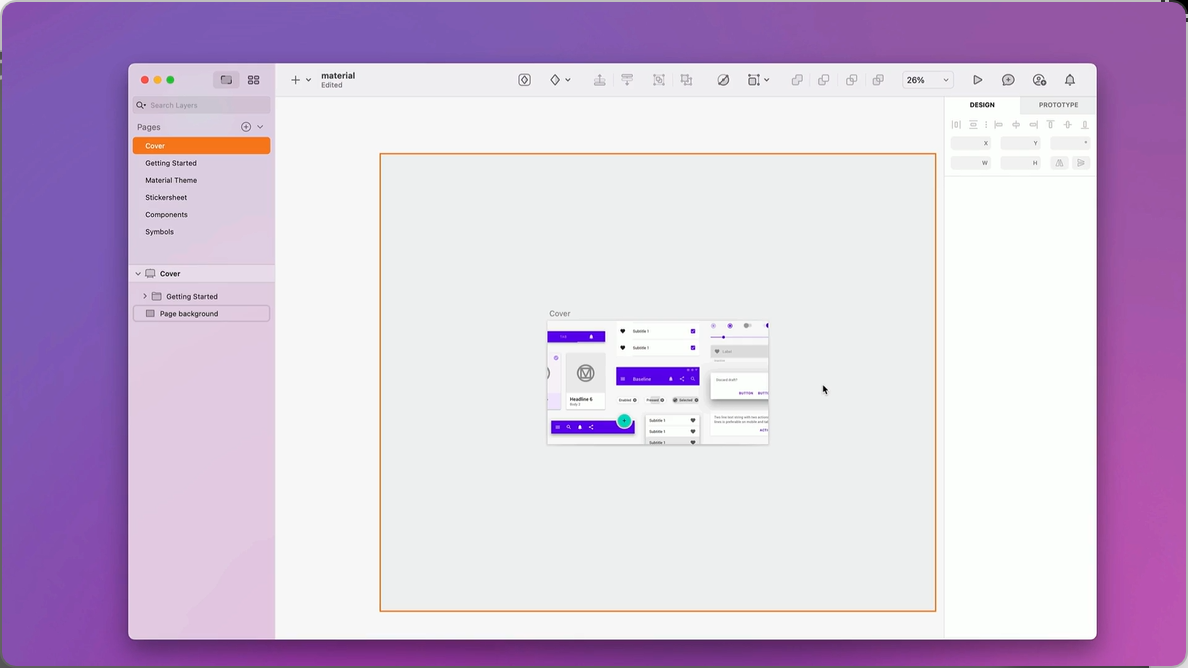Open the Symbols diamond dropdown arrow
The image size is (1188, 668).
tap(567, 80)
